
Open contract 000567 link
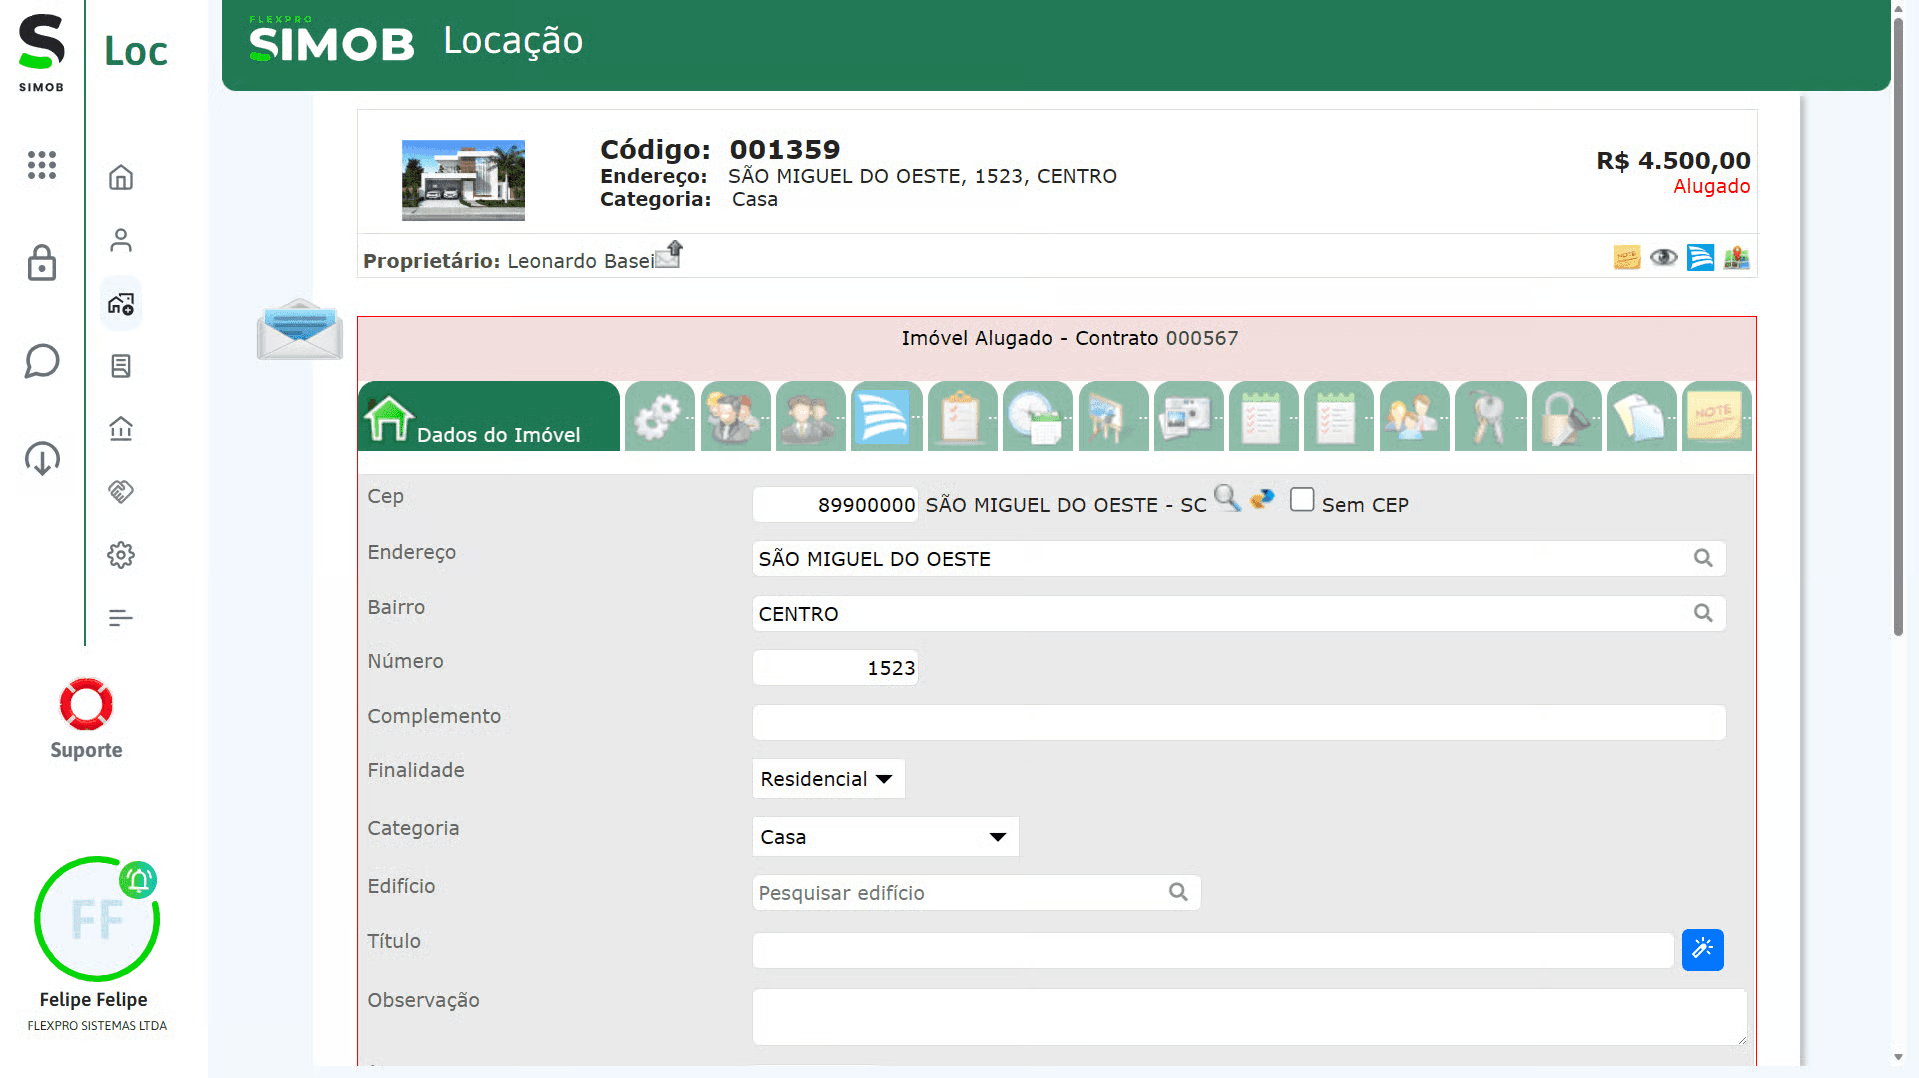pyautogui.click(x=1201, y=339)
